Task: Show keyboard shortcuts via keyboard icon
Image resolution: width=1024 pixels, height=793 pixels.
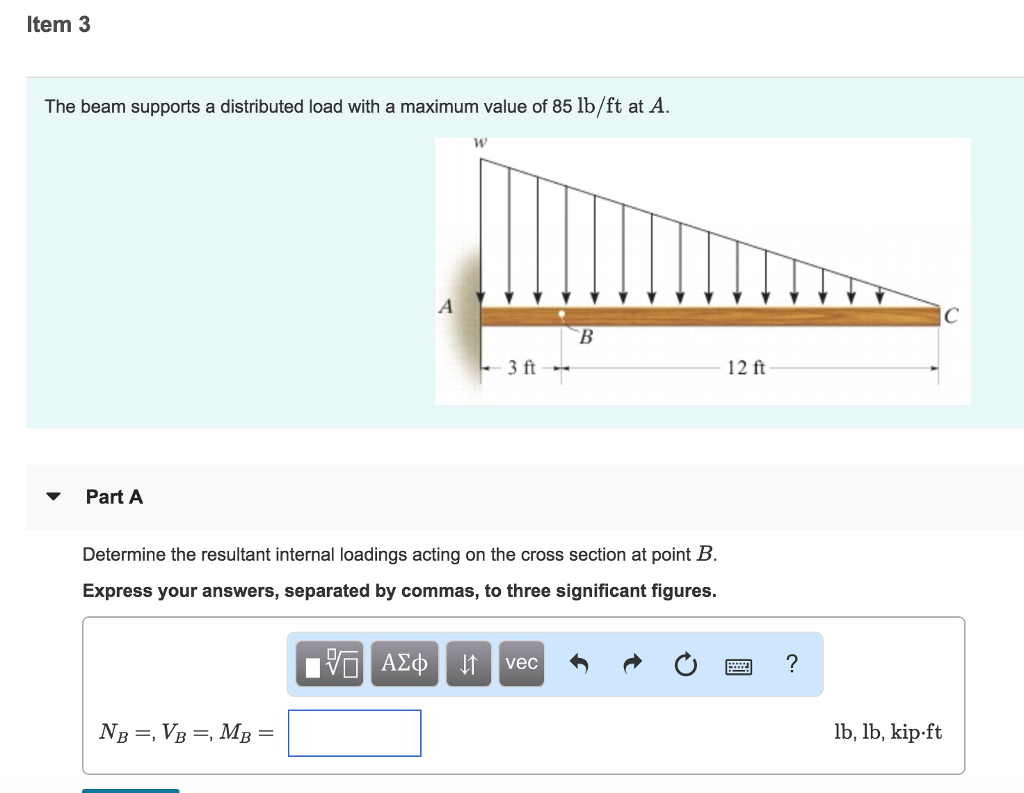Action: (739, 664)
